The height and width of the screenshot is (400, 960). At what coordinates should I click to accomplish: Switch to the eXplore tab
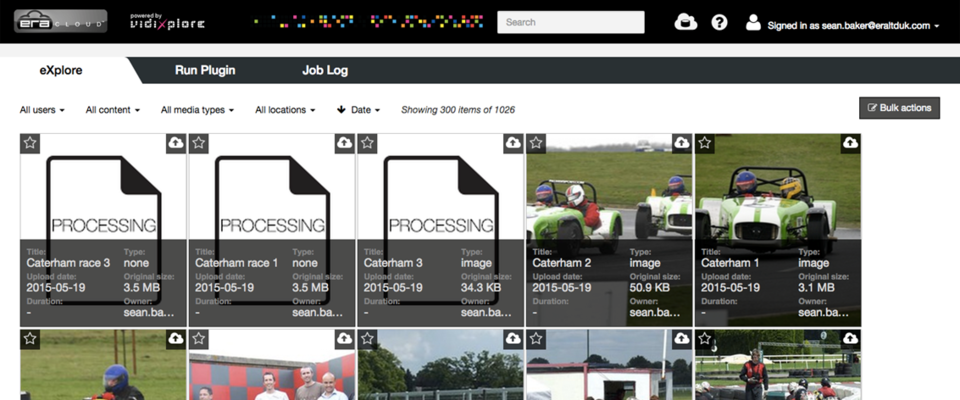[x=61, y=70]
